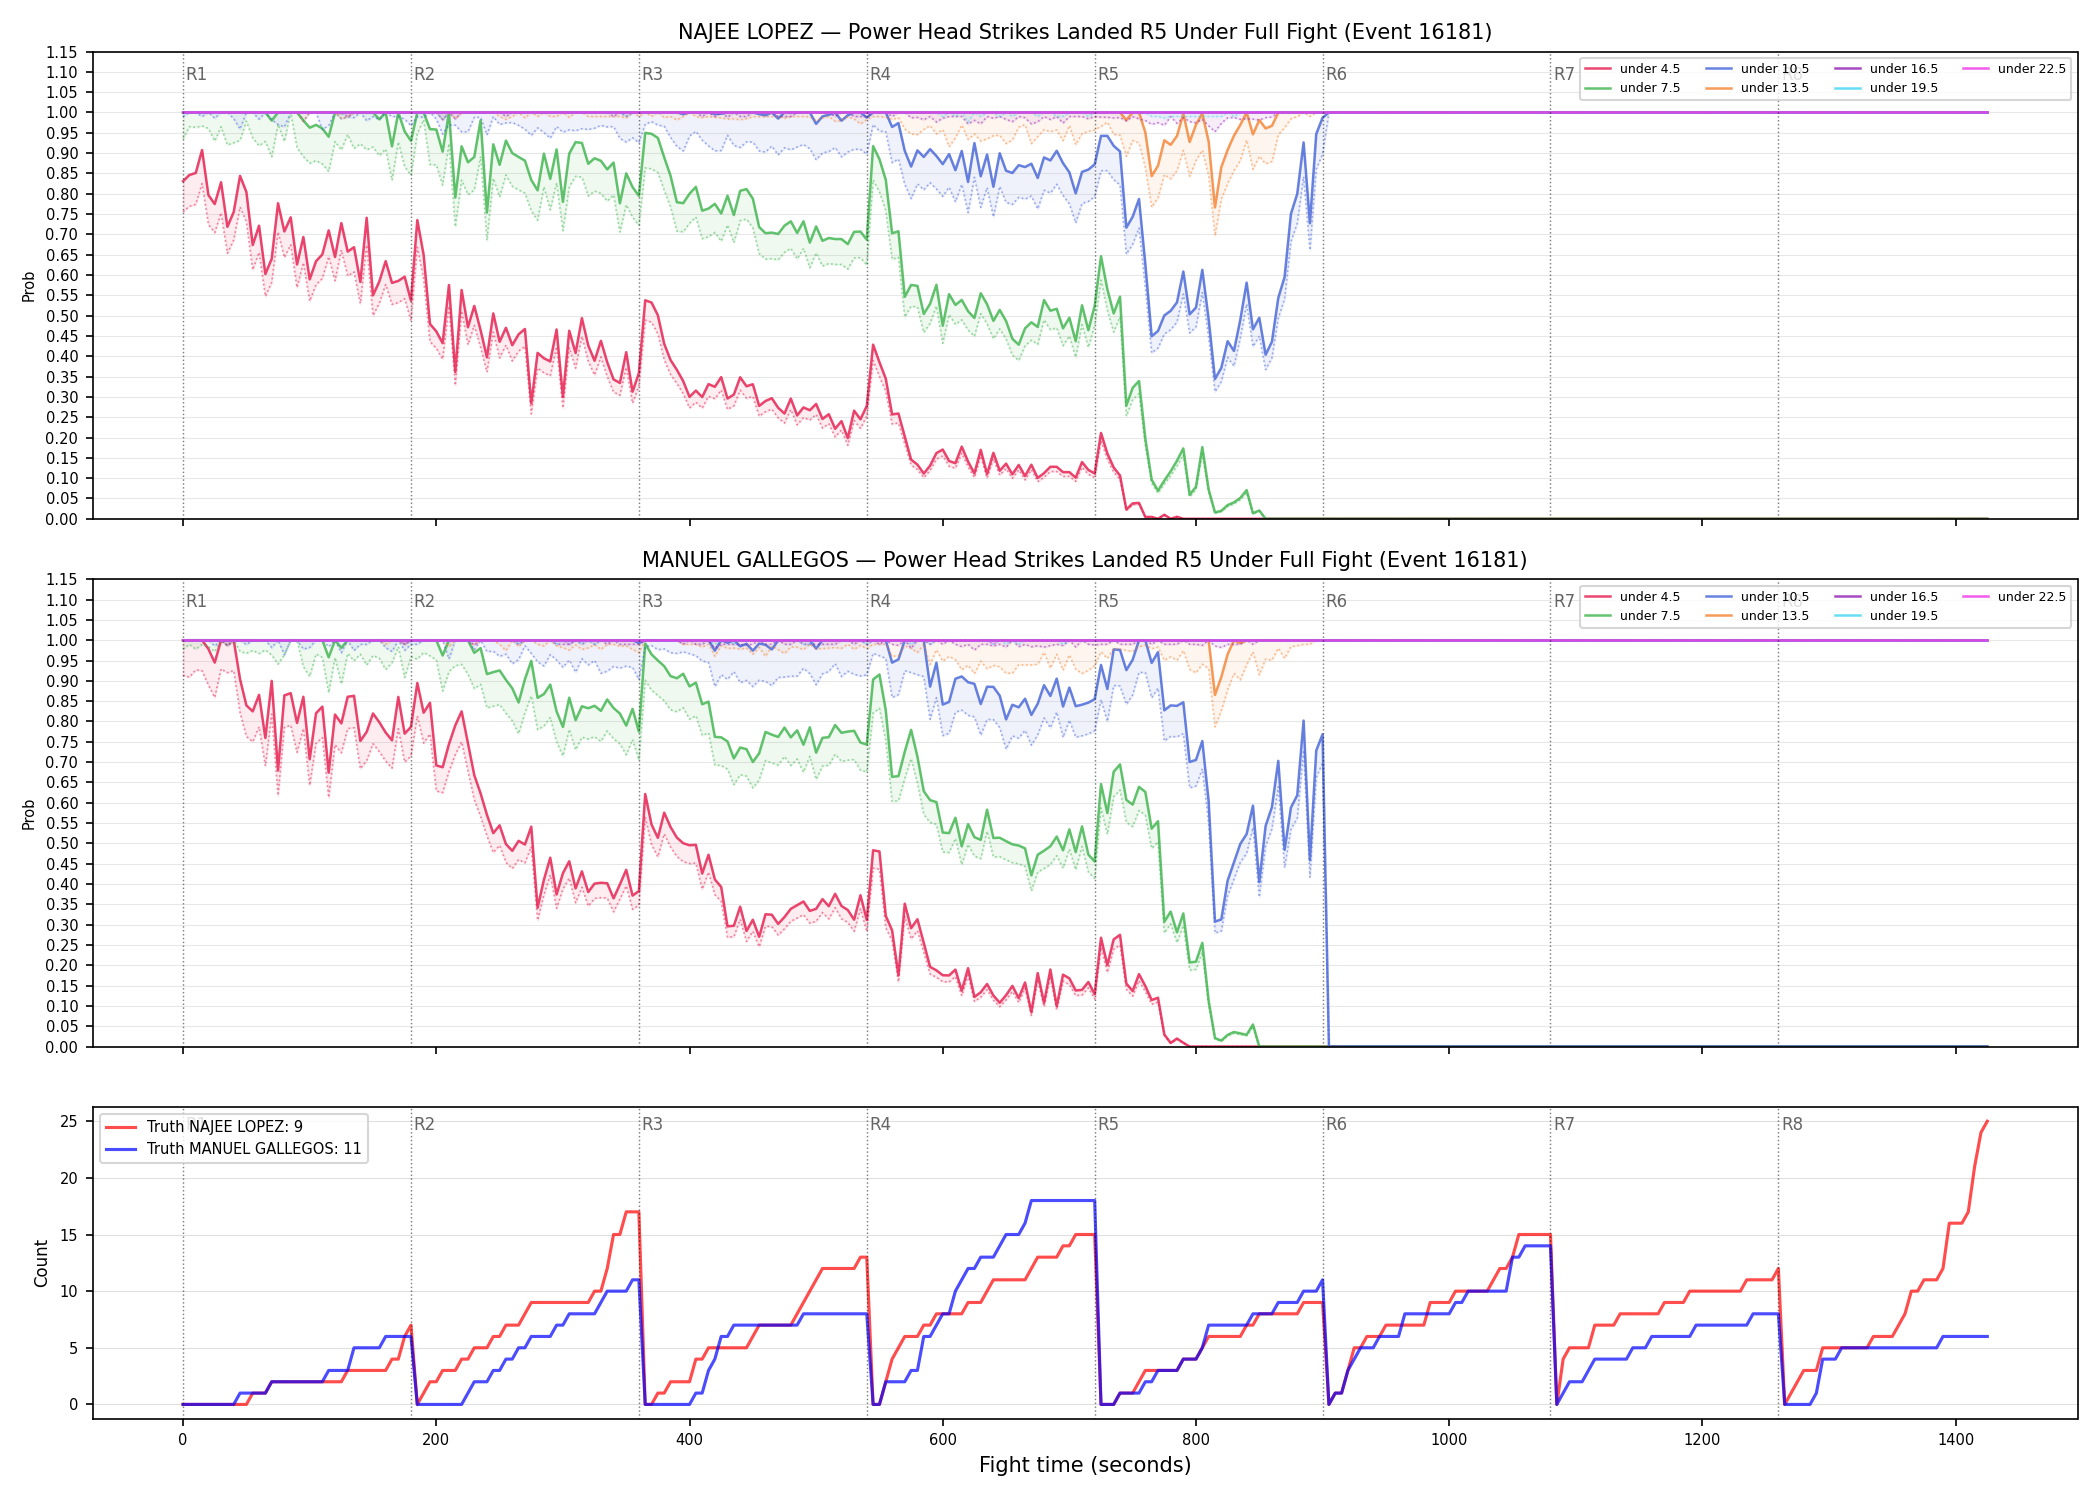
Task: Select the 25 tick on the Count axis
Action: pyautogui.click(x=69, y=1122)
